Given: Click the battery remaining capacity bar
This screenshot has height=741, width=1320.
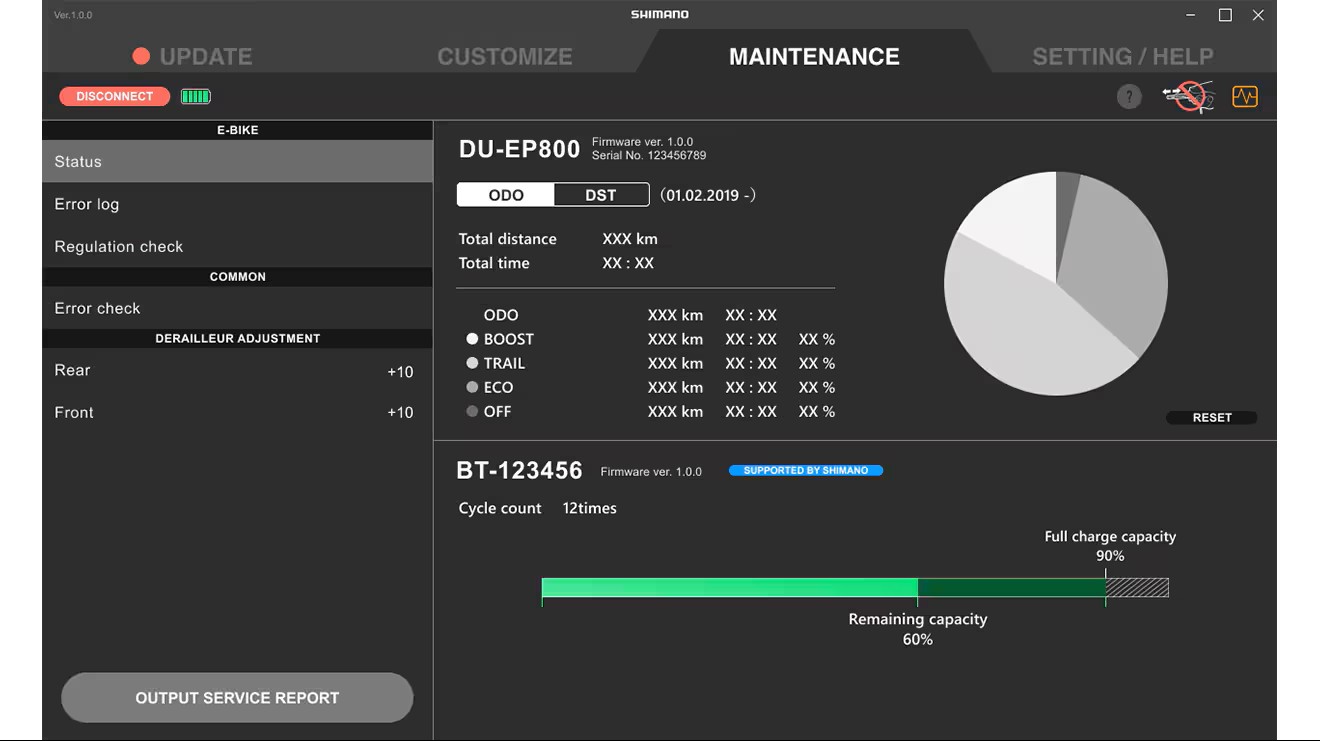Looking at the screenshot, I should click(x=729, y=588).
